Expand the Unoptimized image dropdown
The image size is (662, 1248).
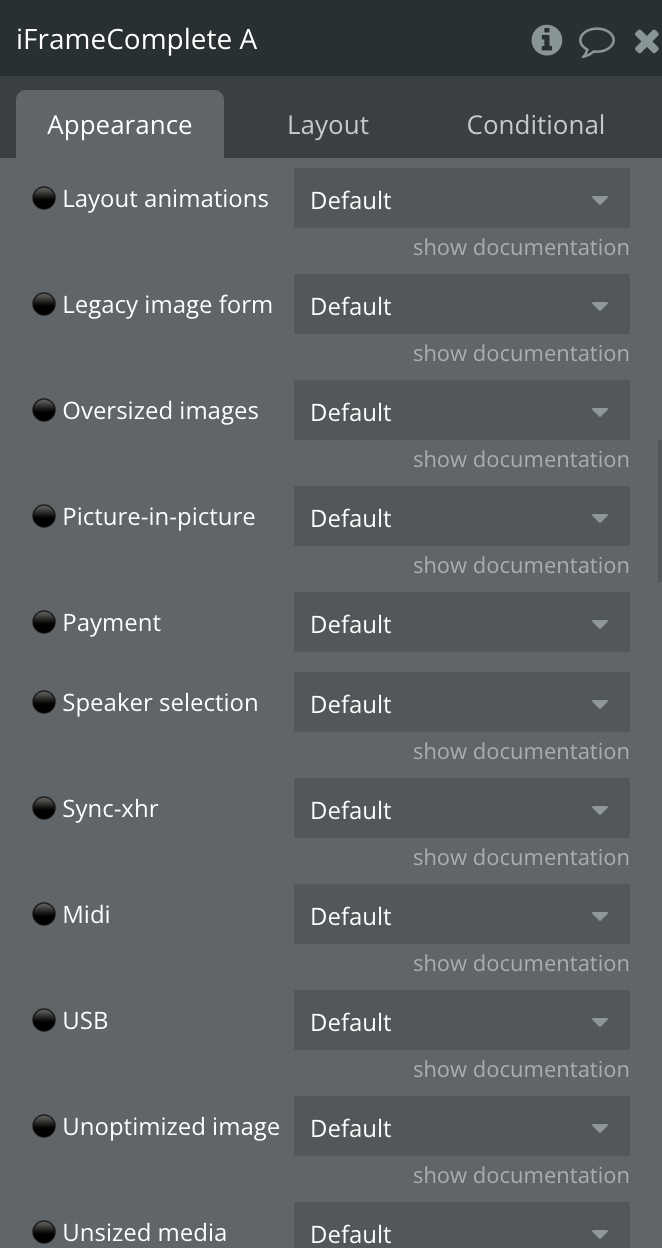pyautogui.click(x=462, y=1127)
